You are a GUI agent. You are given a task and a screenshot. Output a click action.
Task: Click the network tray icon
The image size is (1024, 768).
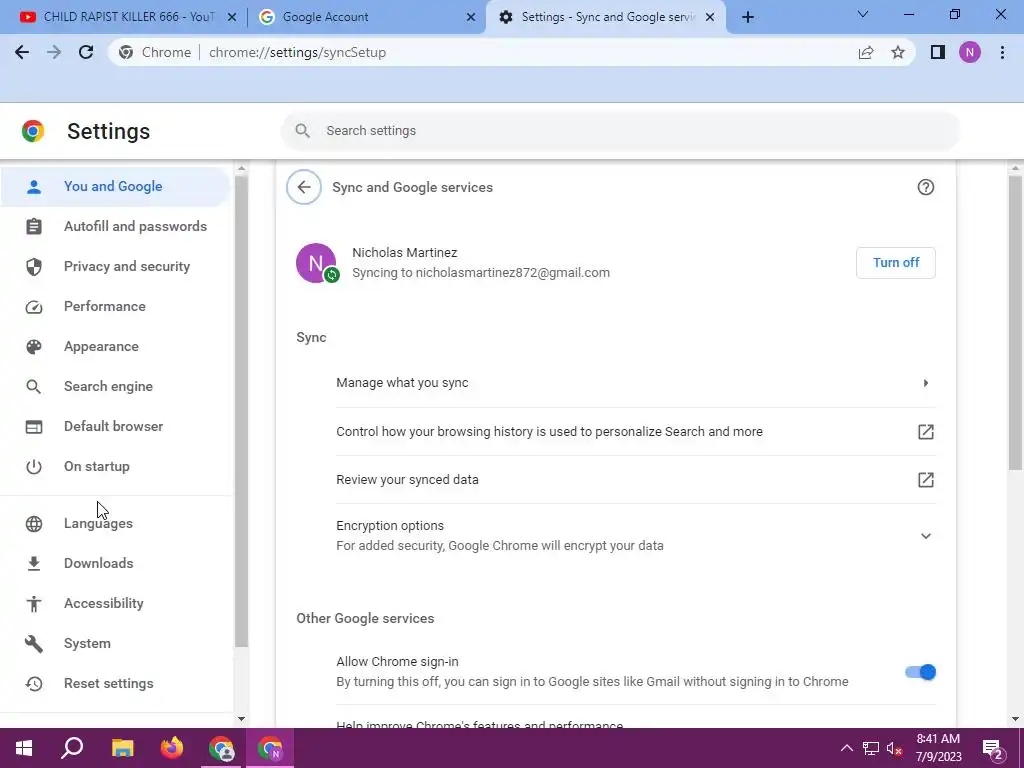(871, 748)
